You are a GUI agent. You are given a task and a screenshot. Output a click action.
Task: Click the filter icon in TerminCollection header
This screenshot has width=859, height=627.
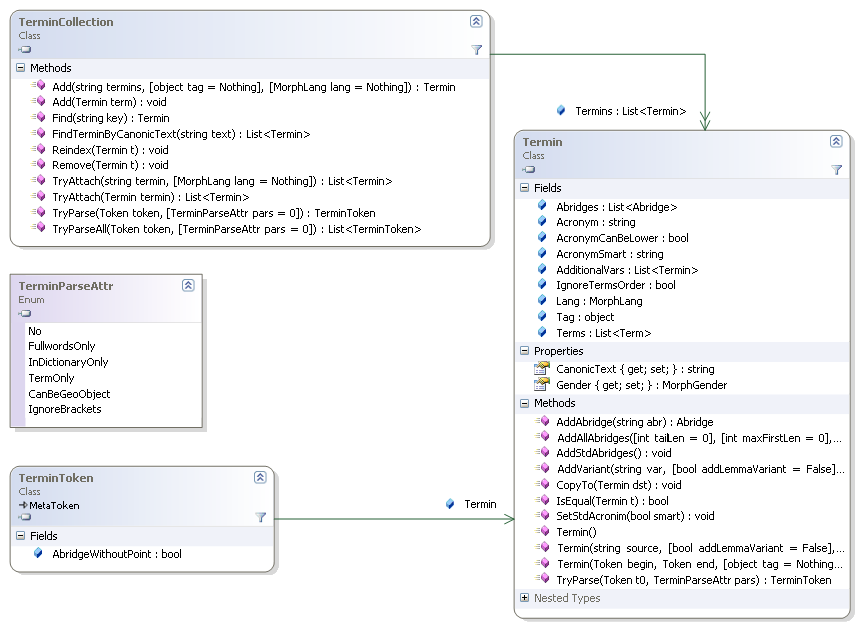tap(476, 49)
